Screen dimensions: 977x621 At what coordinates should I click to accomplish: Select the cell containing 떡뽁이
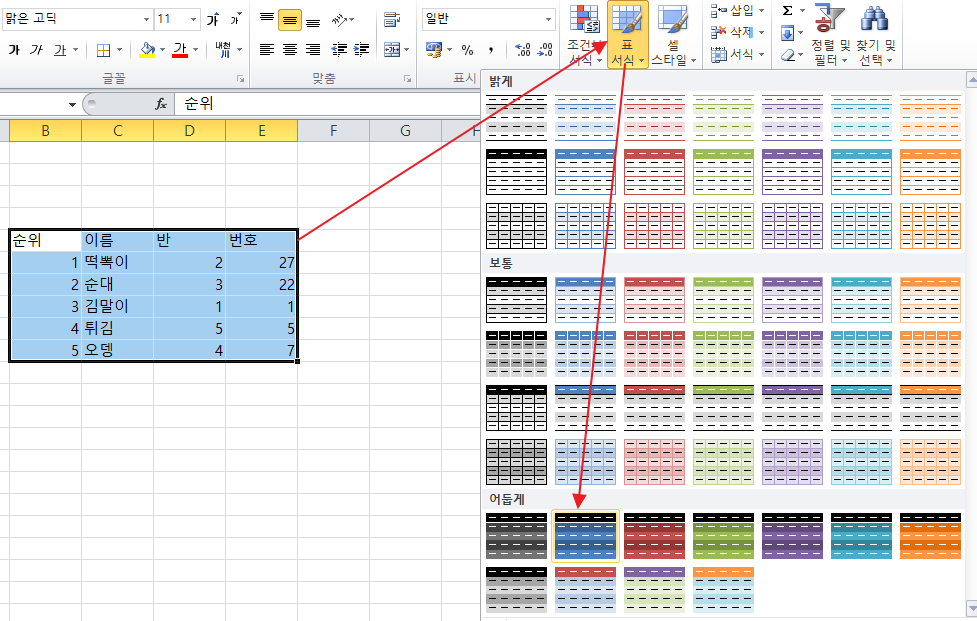click(118, 262)
